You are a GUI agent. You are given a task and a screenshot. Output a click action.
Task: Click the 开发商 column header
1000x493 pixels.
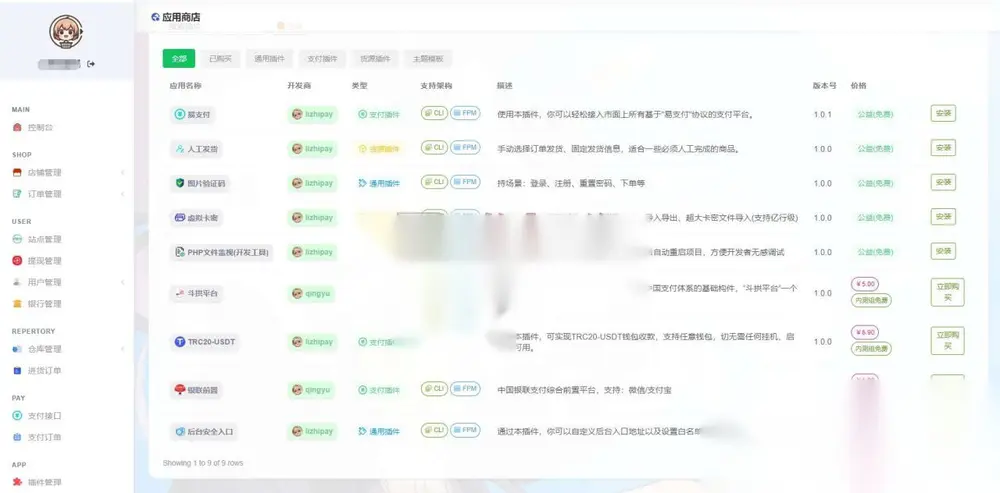pos(299,86)
